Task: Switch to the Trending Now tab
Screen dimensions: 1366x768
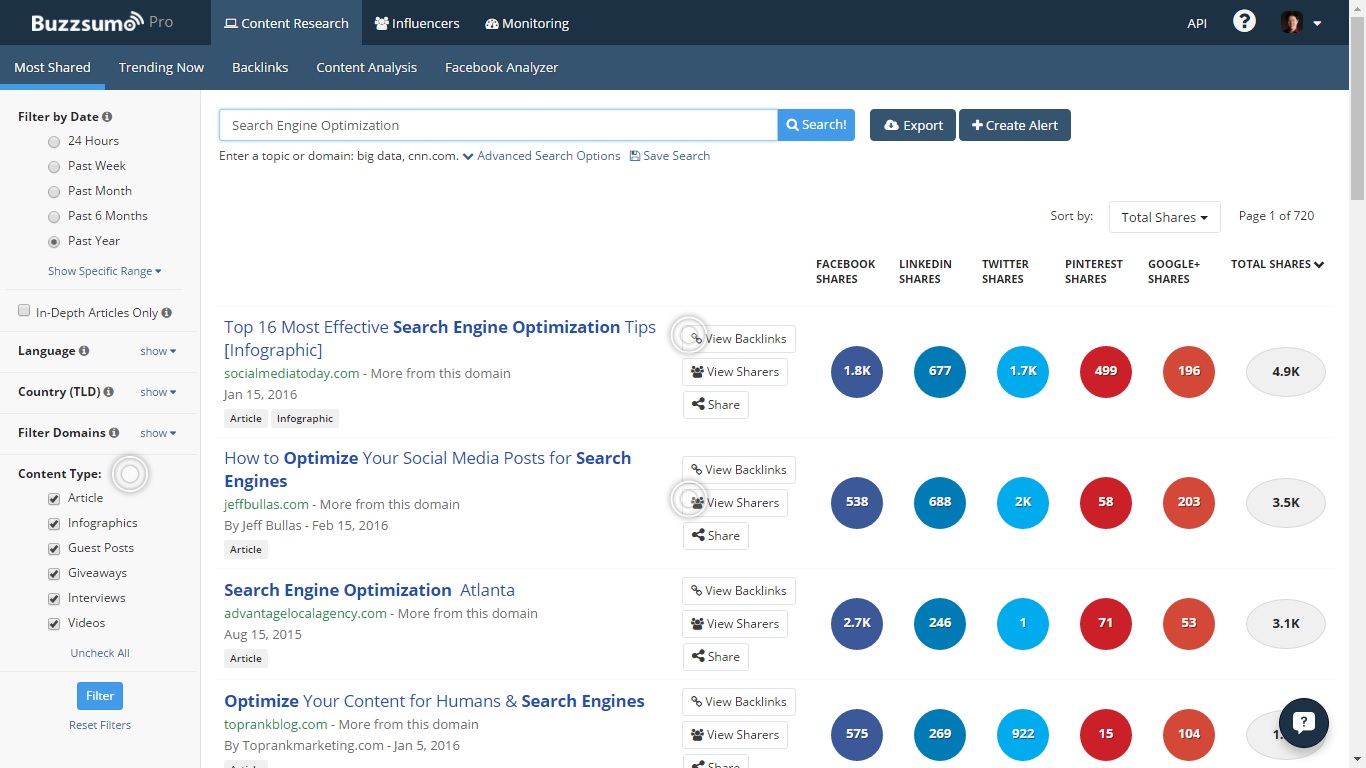Action: (x=161, y=67)
